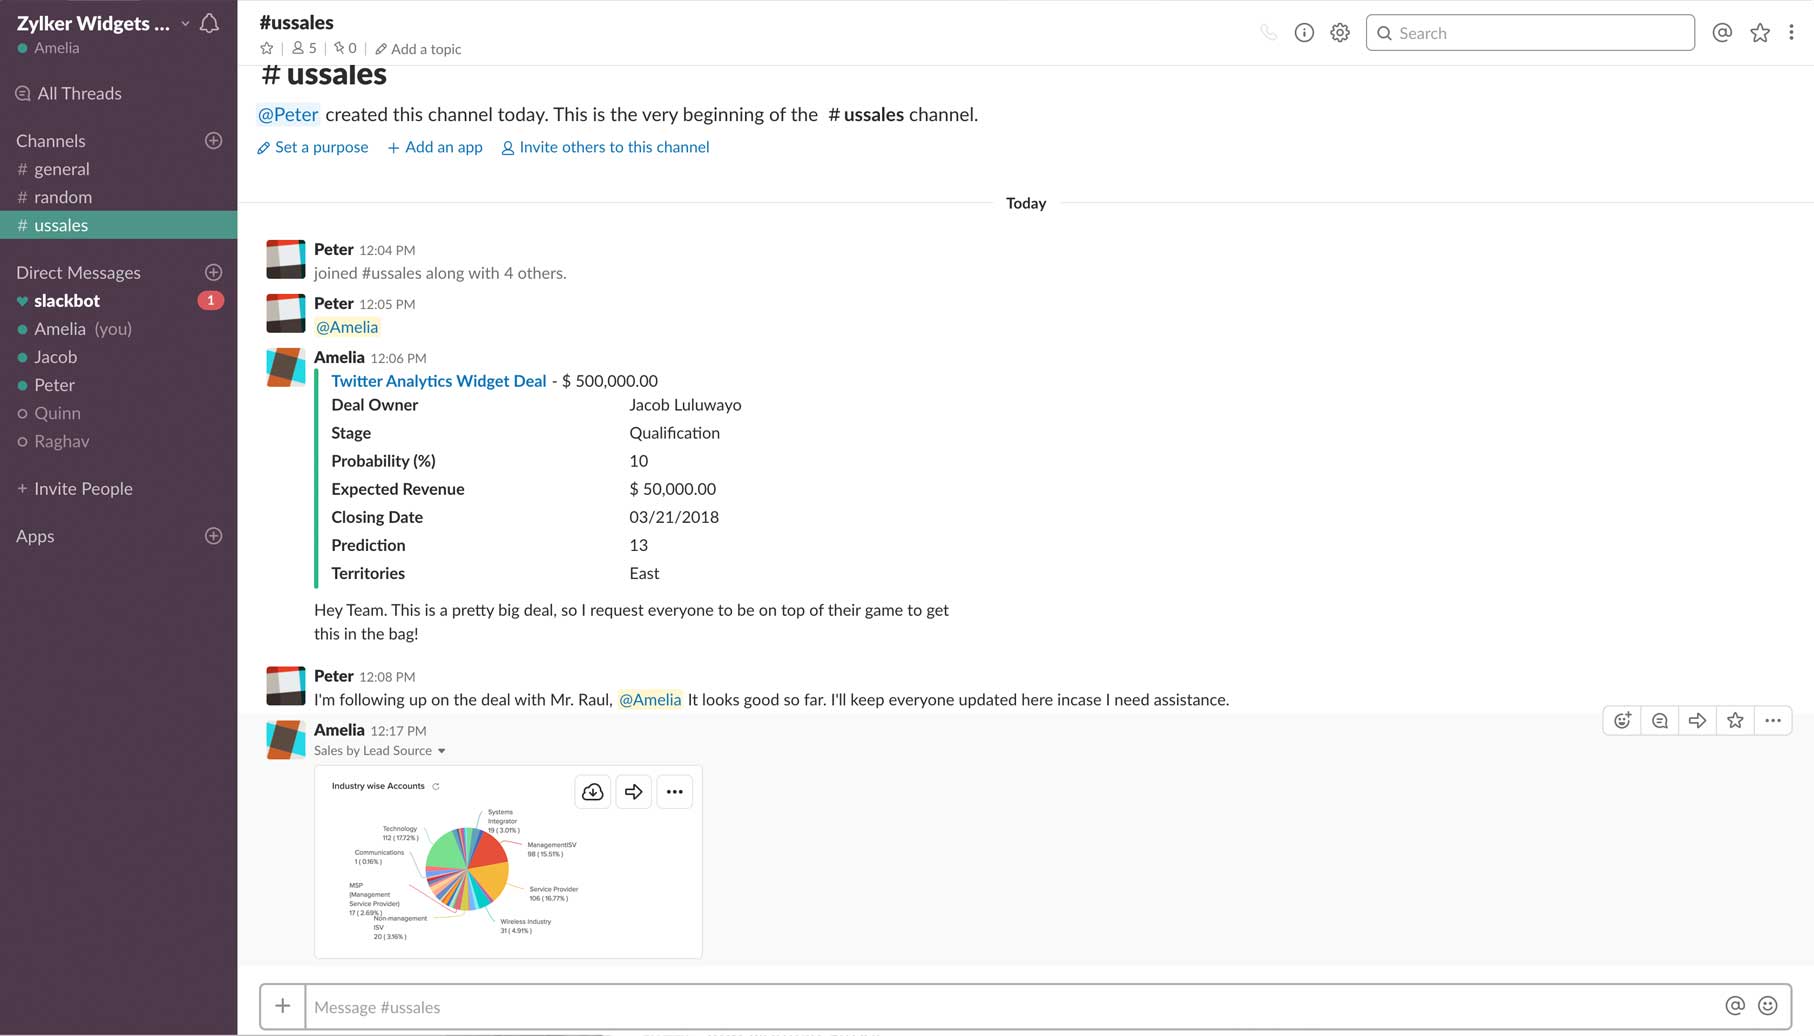Forward the chart using the arrow icon
The image size is (1814, 1036).
(633, 791)
